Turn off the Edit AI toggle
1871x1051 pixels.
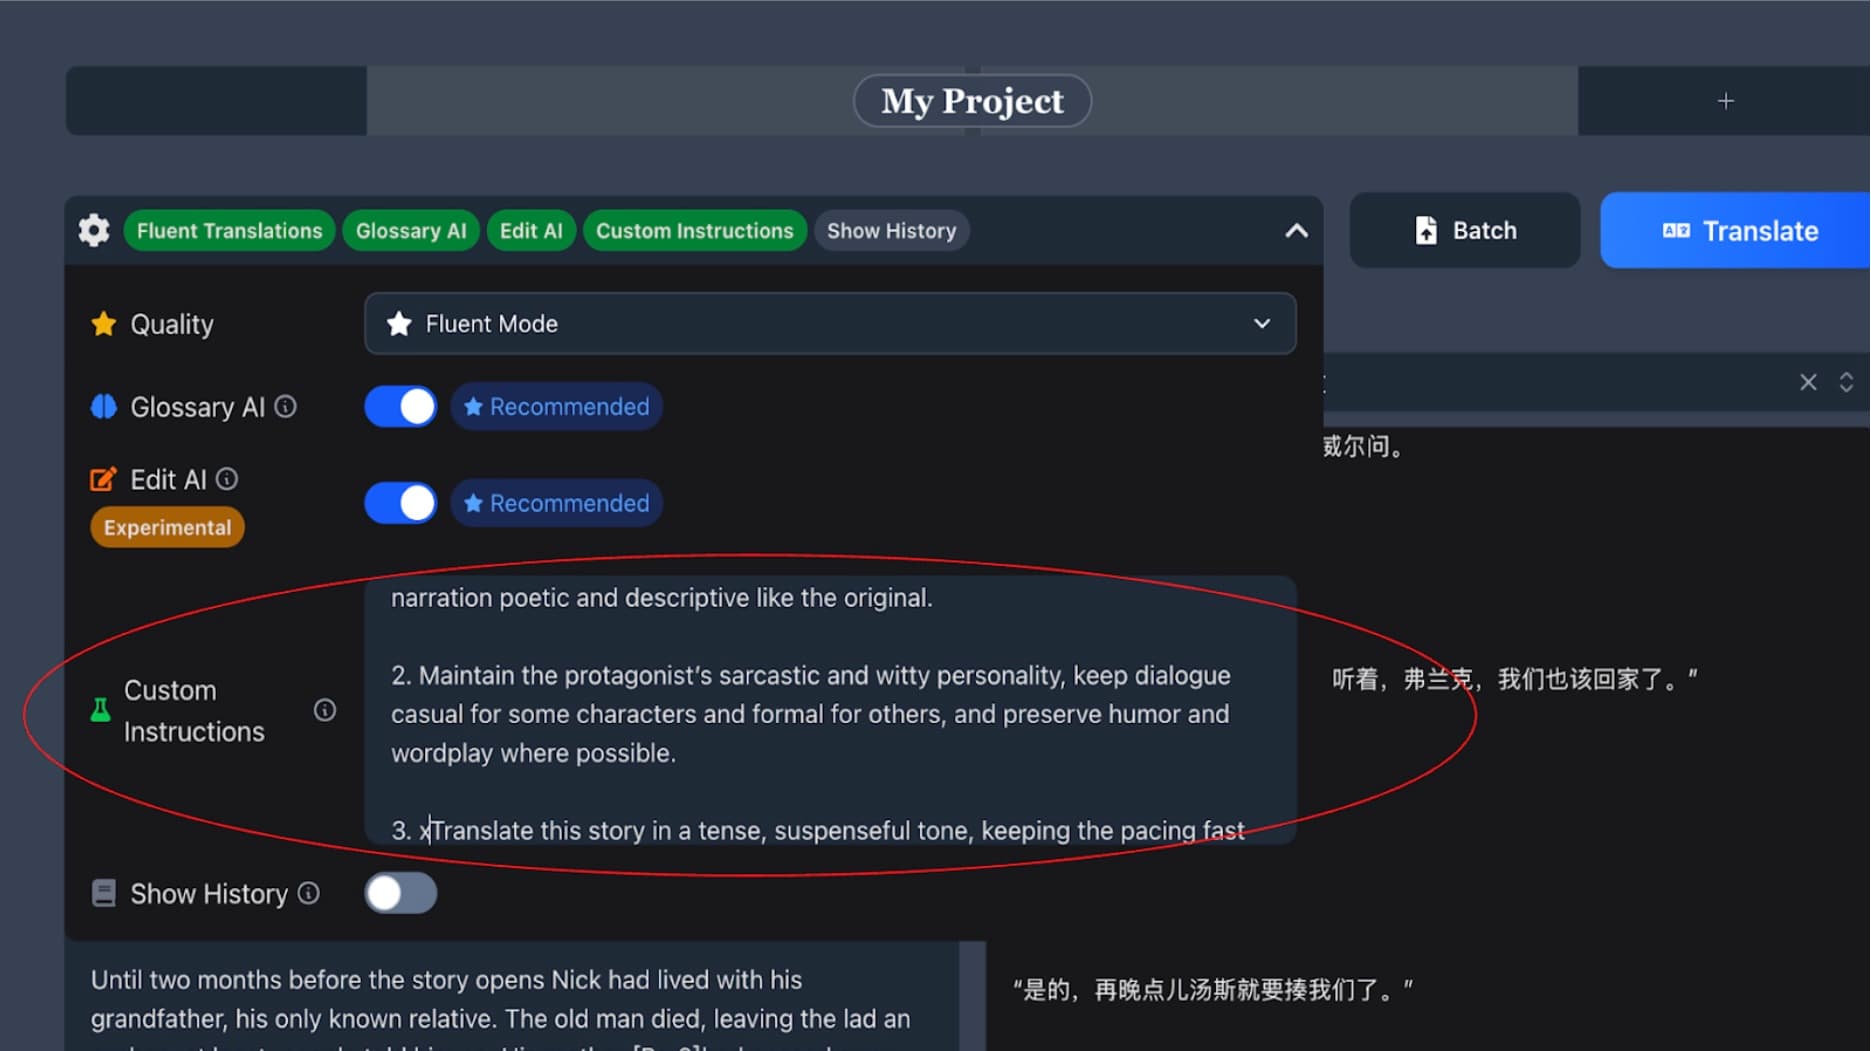[x=399, y=503]
